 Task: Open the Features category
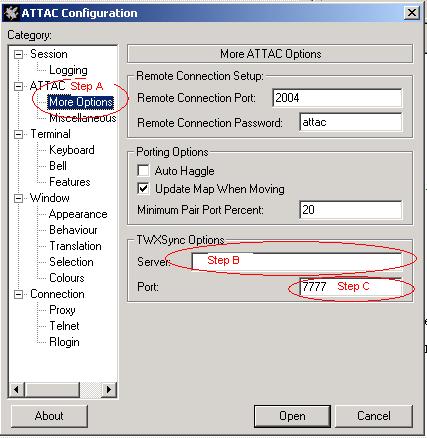click(70, 182)
